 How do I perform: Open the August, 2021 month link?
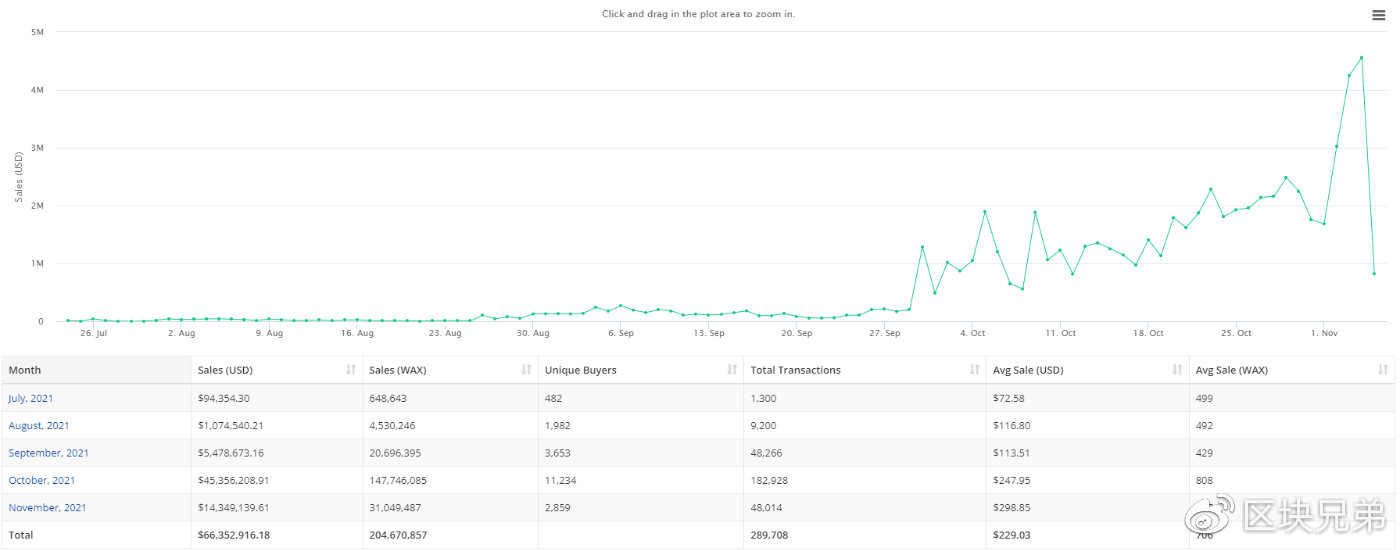[x=39, y=426]
